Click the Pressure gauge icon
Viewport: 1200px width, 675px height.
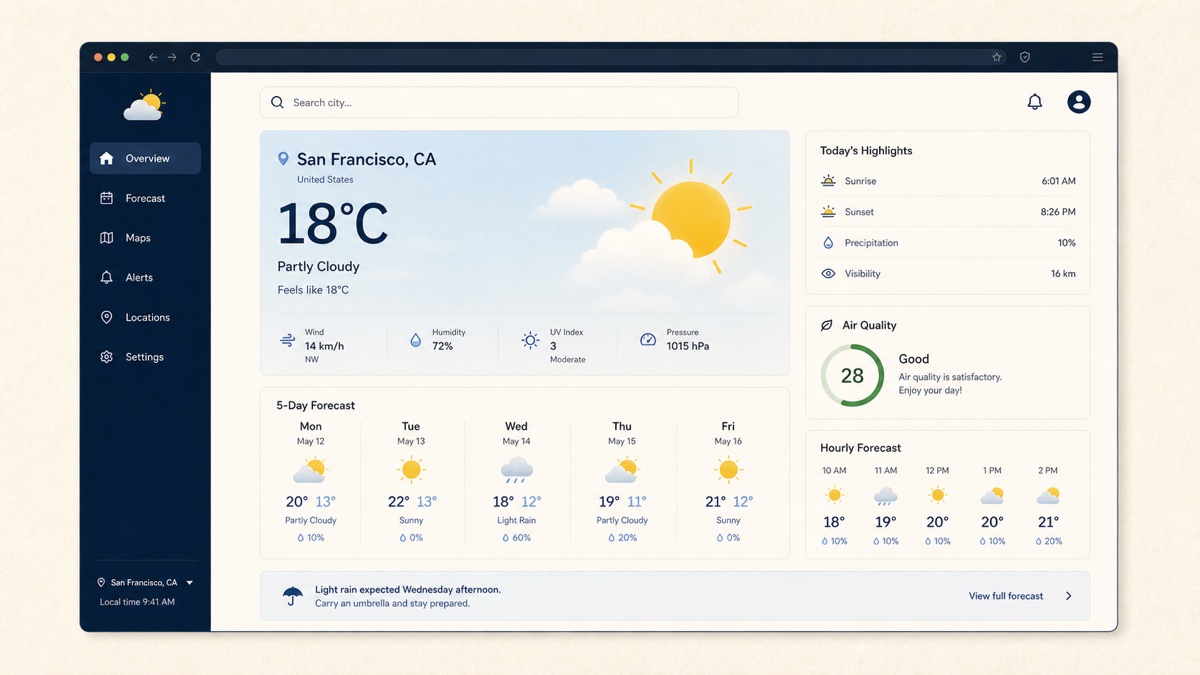point(648,340)
